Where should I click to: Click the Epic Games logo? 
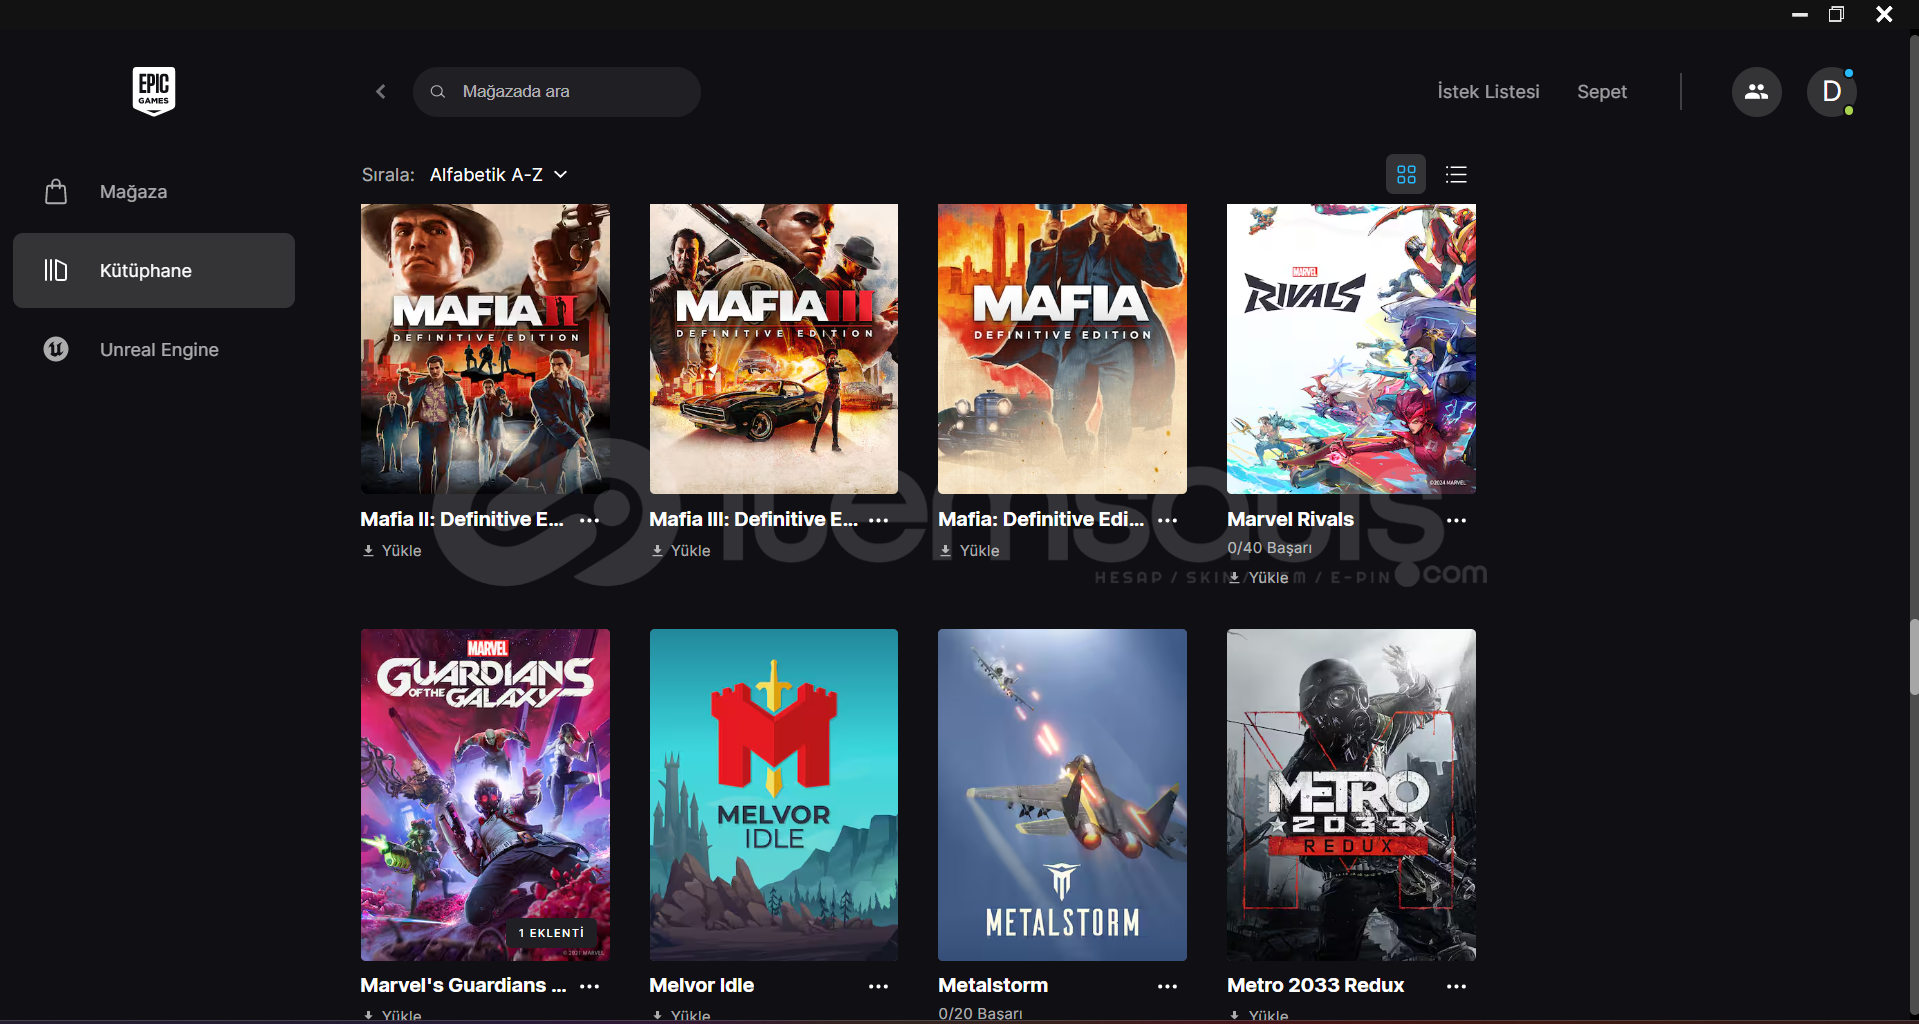pos(154,91)
